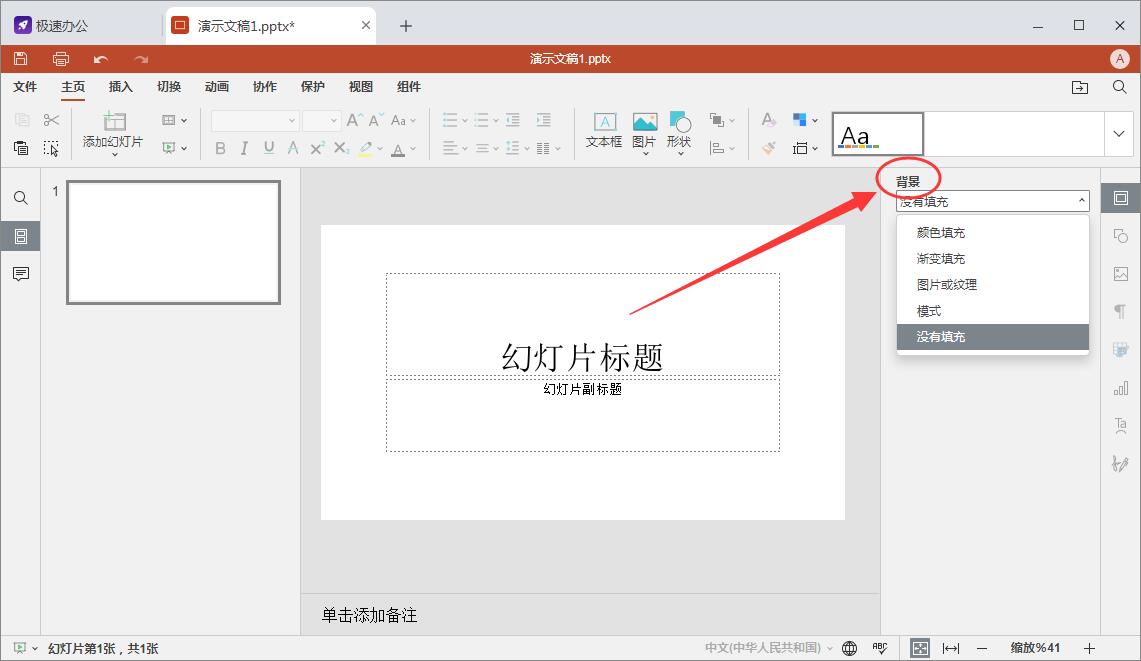Open the bulleted list dropdown
Screen dimensions: 1141x661
point(455,120)
